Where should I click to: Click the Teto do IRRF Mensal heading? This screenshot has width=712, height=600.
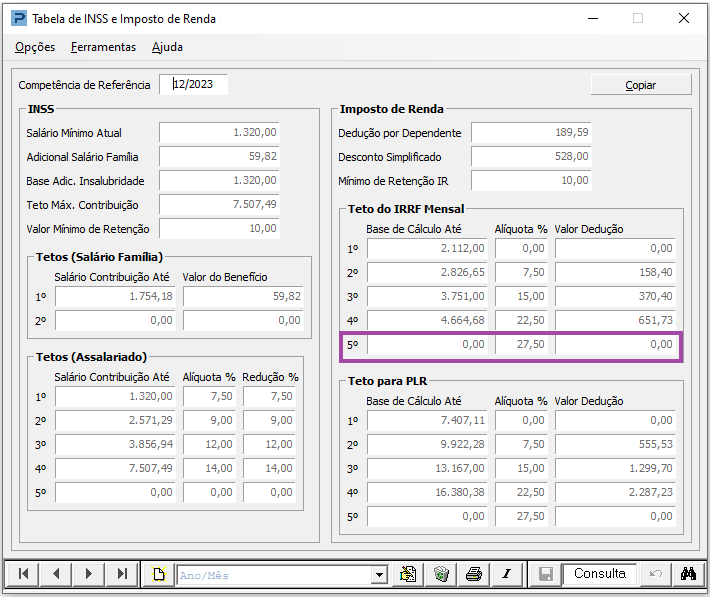pos(406,209)
